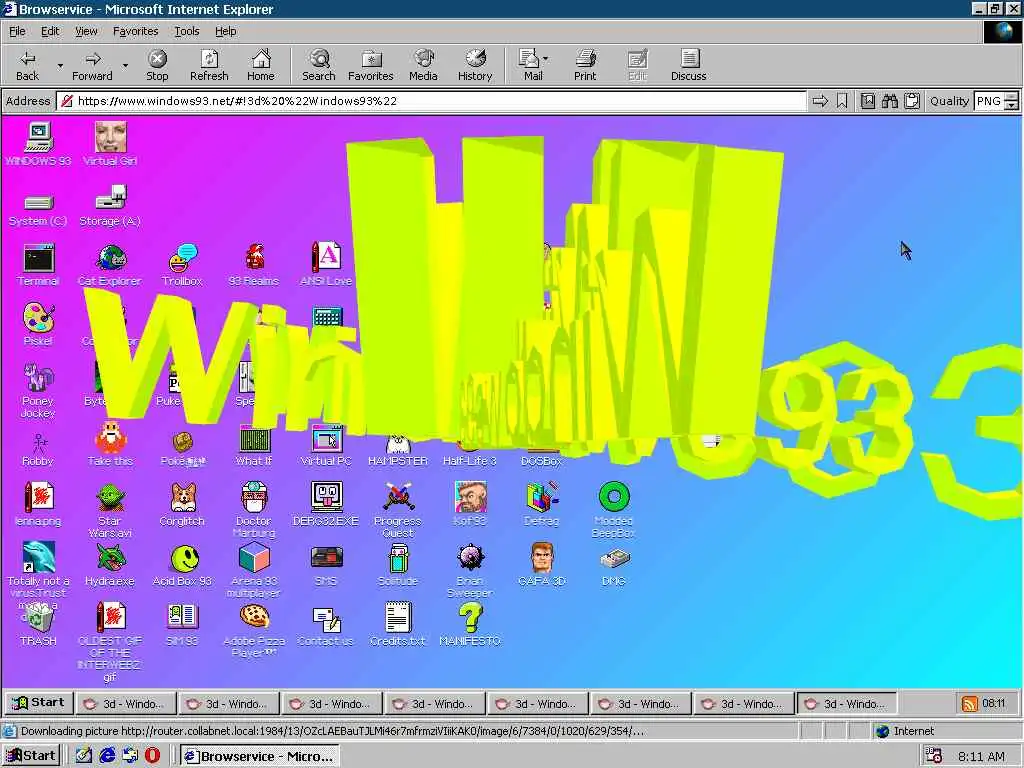1024x768 pixels.
Task: Launch the Progress Quest icon
Action: coord(398,510)
